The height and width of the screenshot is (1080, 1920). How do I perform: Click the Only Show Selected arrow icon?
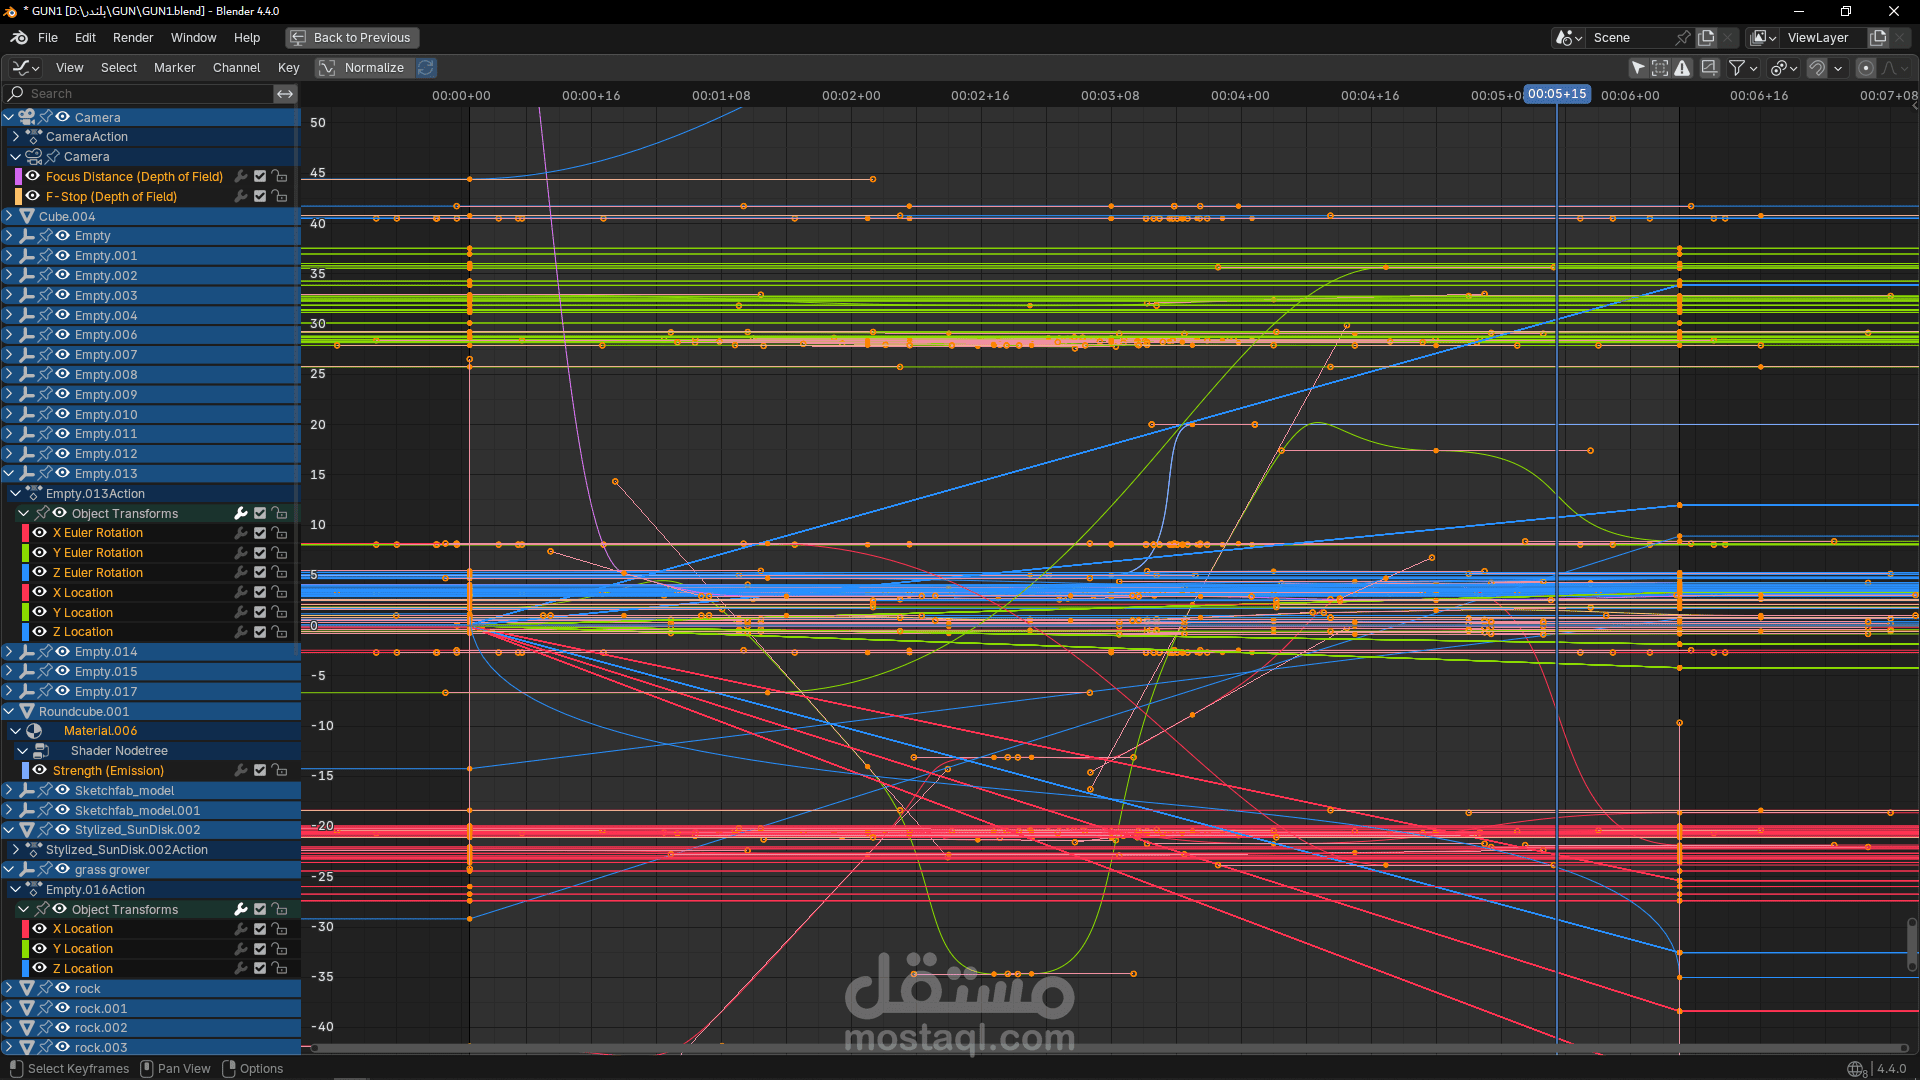point(1637,68)
